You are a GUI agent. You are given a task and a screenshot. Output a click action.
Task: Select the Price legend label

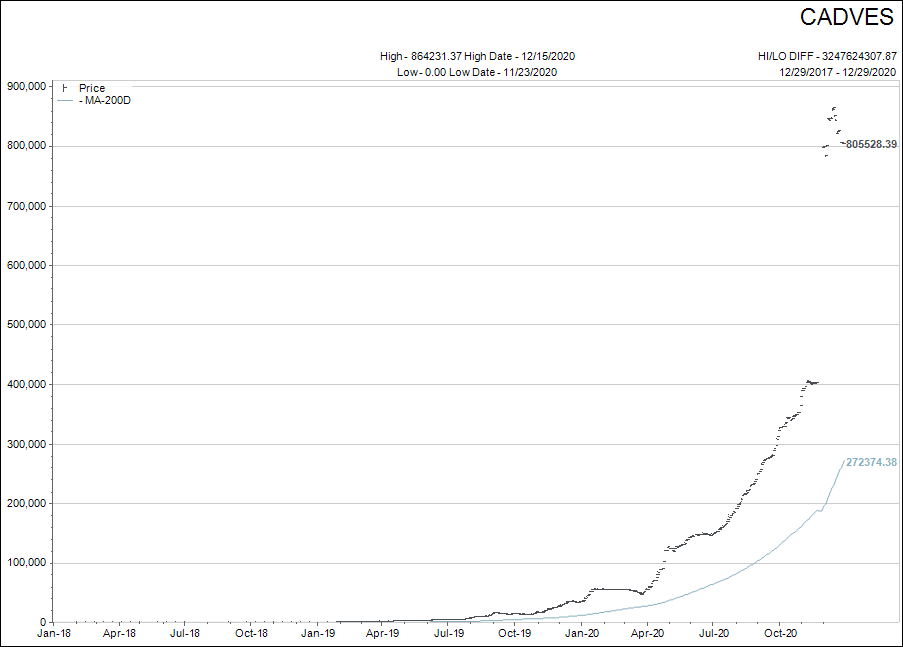(x=92, y=88)
